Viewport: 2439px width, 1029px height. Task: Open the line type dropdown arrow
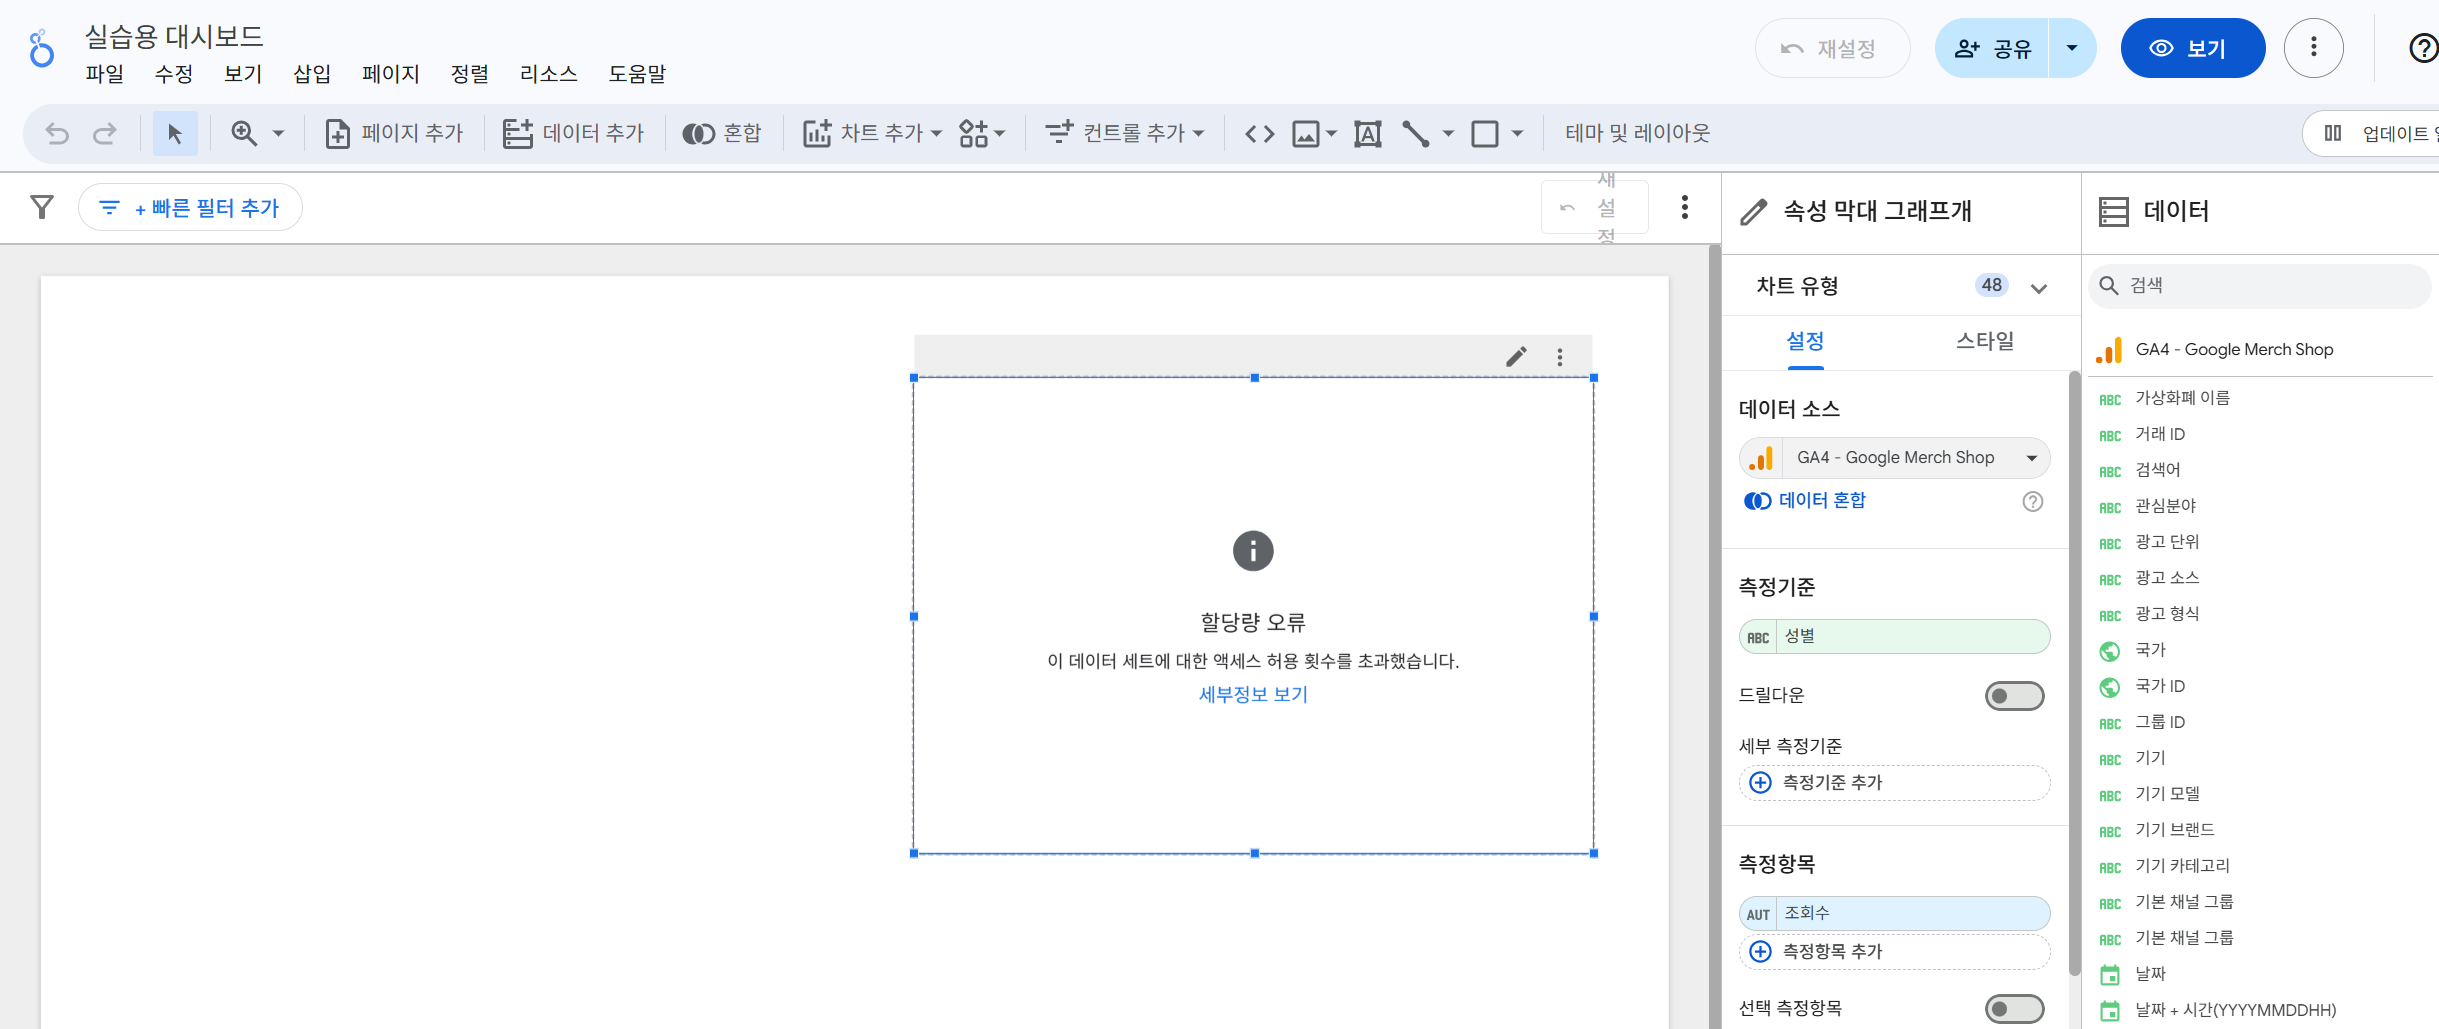tap(1448, 133)
